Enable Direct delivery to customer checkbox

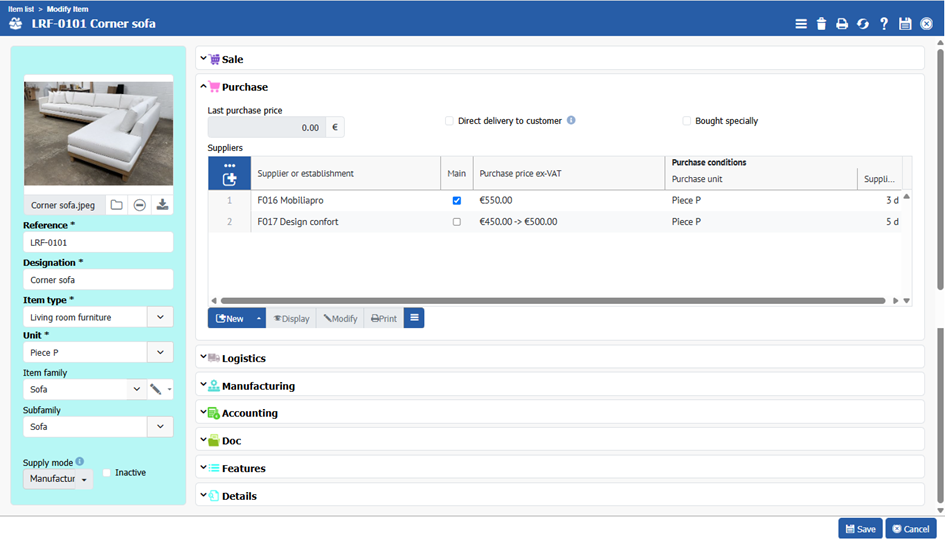(450, 121)
